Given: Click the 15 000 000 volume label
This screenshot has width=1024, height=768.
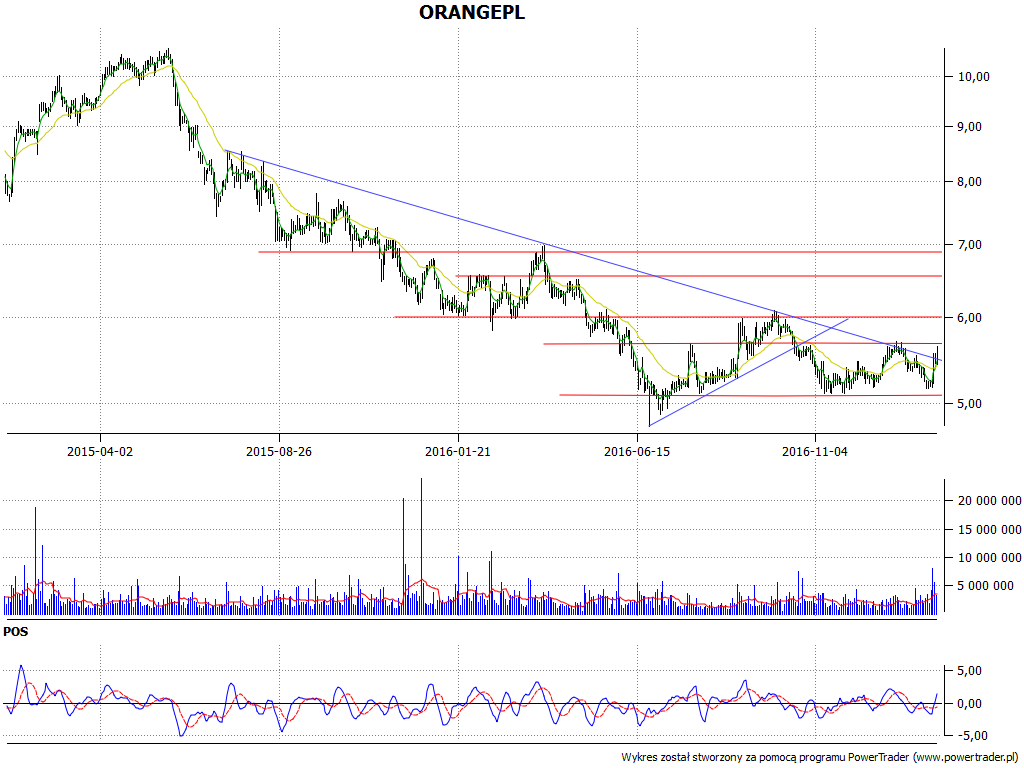Looking at the screenshot, I should (989, 530).
